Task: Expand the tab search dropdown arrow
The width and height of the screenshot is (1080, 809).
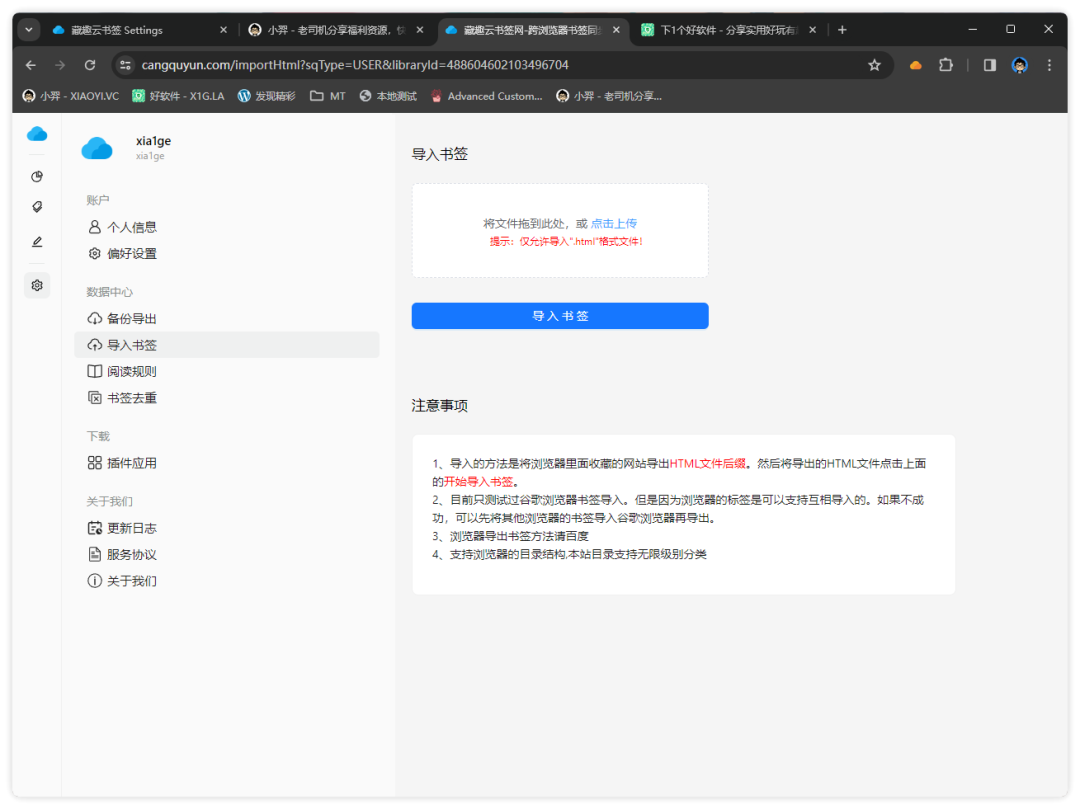Action: coord(28,30)
